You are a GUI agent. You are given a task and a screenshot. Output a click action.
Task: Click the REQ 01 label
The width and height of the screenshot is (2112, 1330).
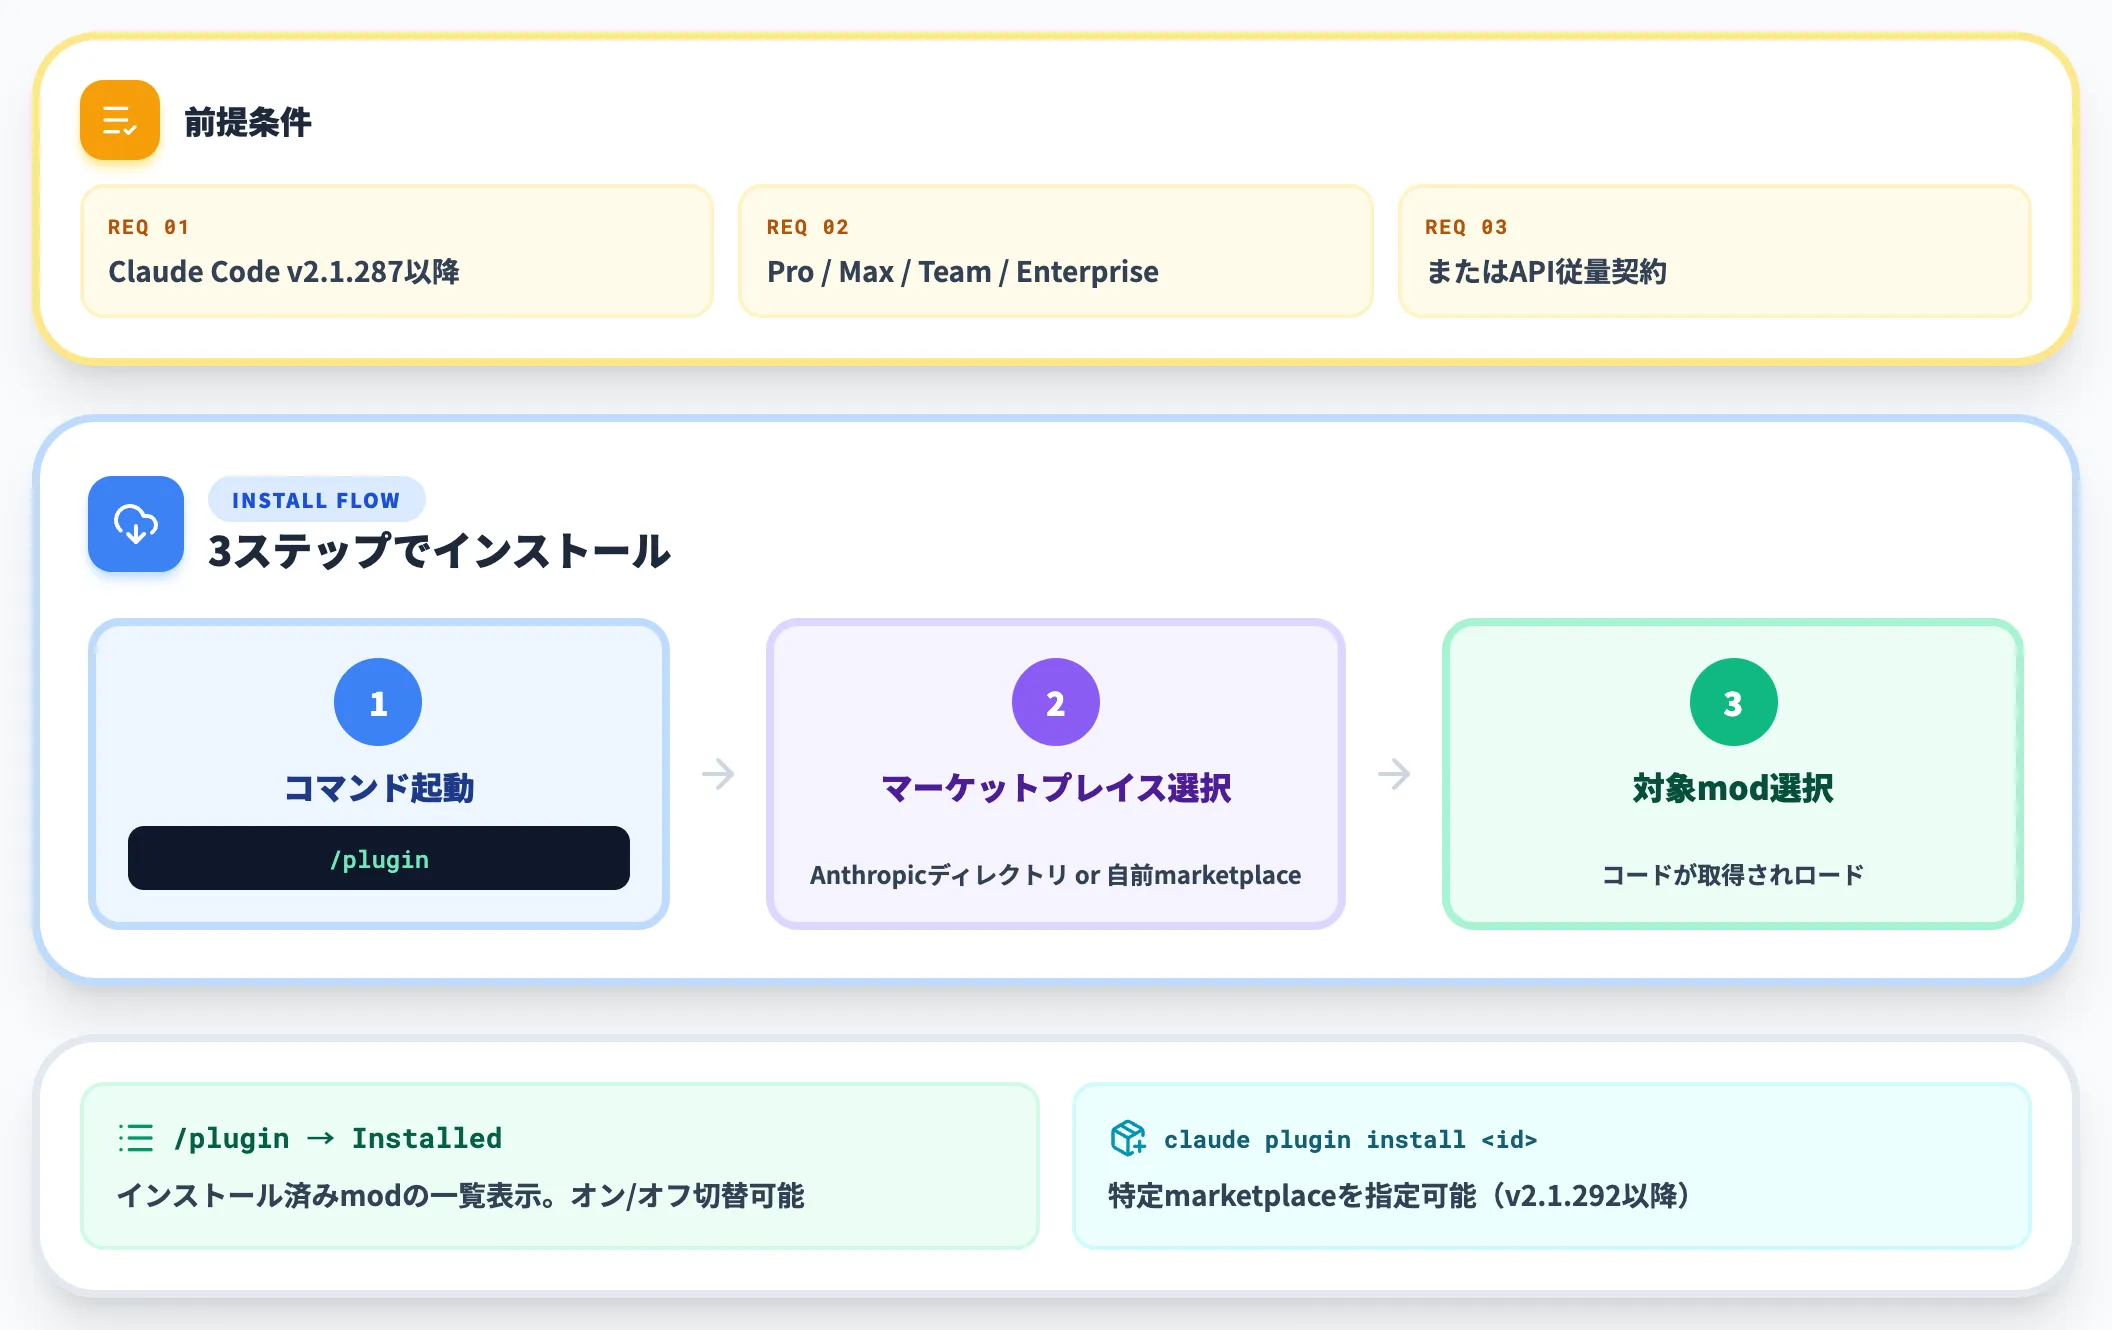coord(148,227)
